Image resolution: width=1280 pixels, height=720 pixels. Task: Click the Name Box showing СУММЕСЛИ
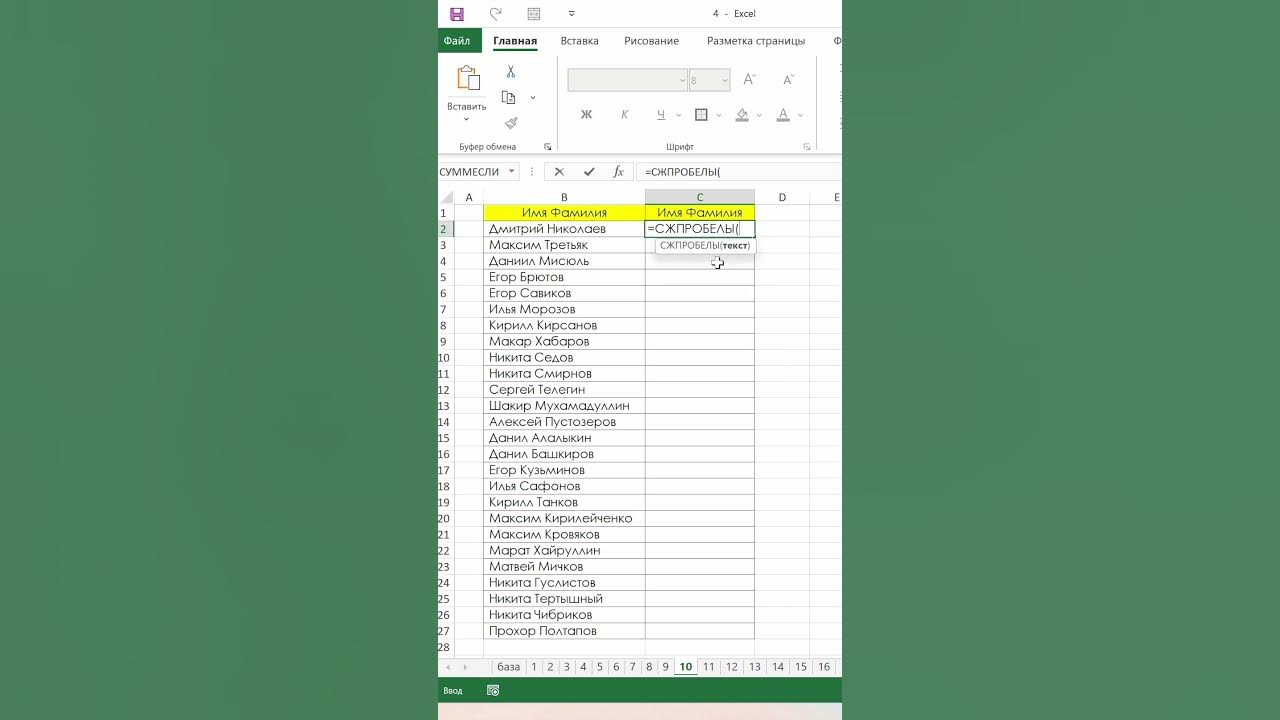click(470, 172)
